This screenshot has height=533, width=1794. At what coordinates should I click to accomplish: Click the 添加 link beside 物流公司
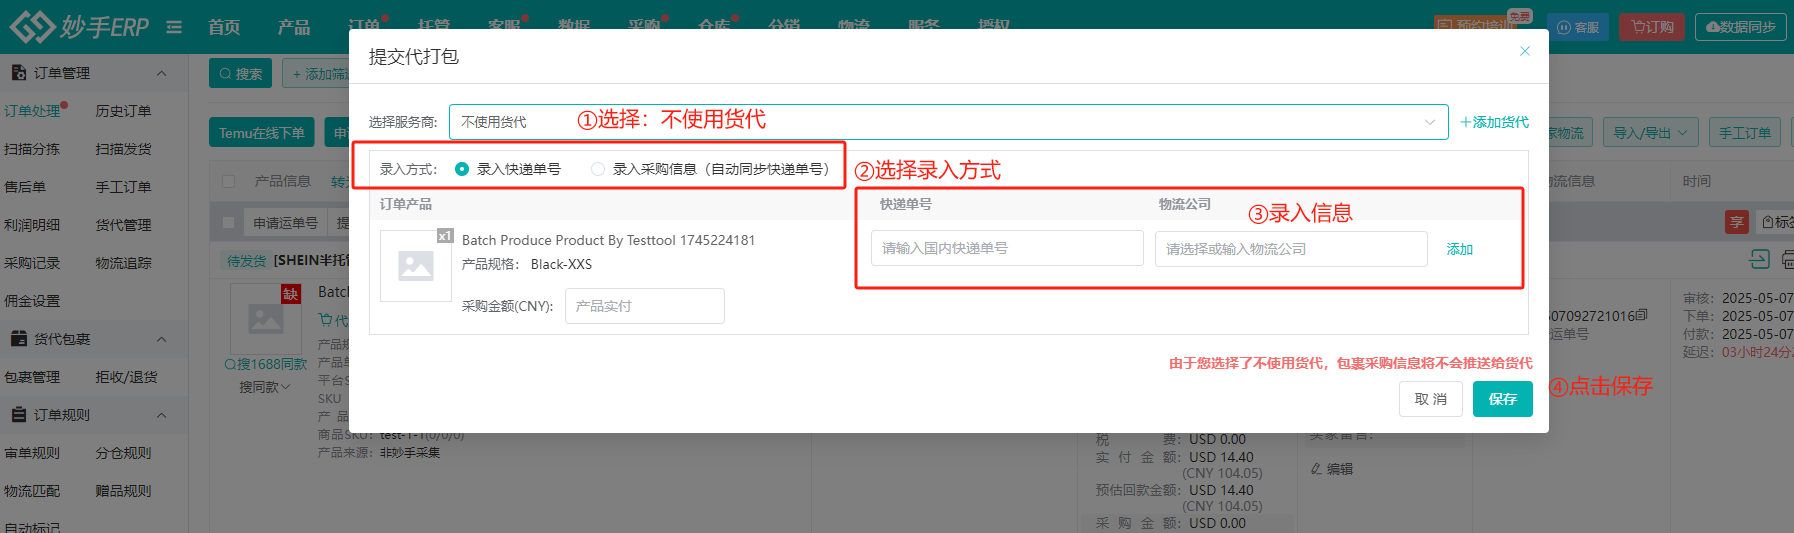[1459, 249]
